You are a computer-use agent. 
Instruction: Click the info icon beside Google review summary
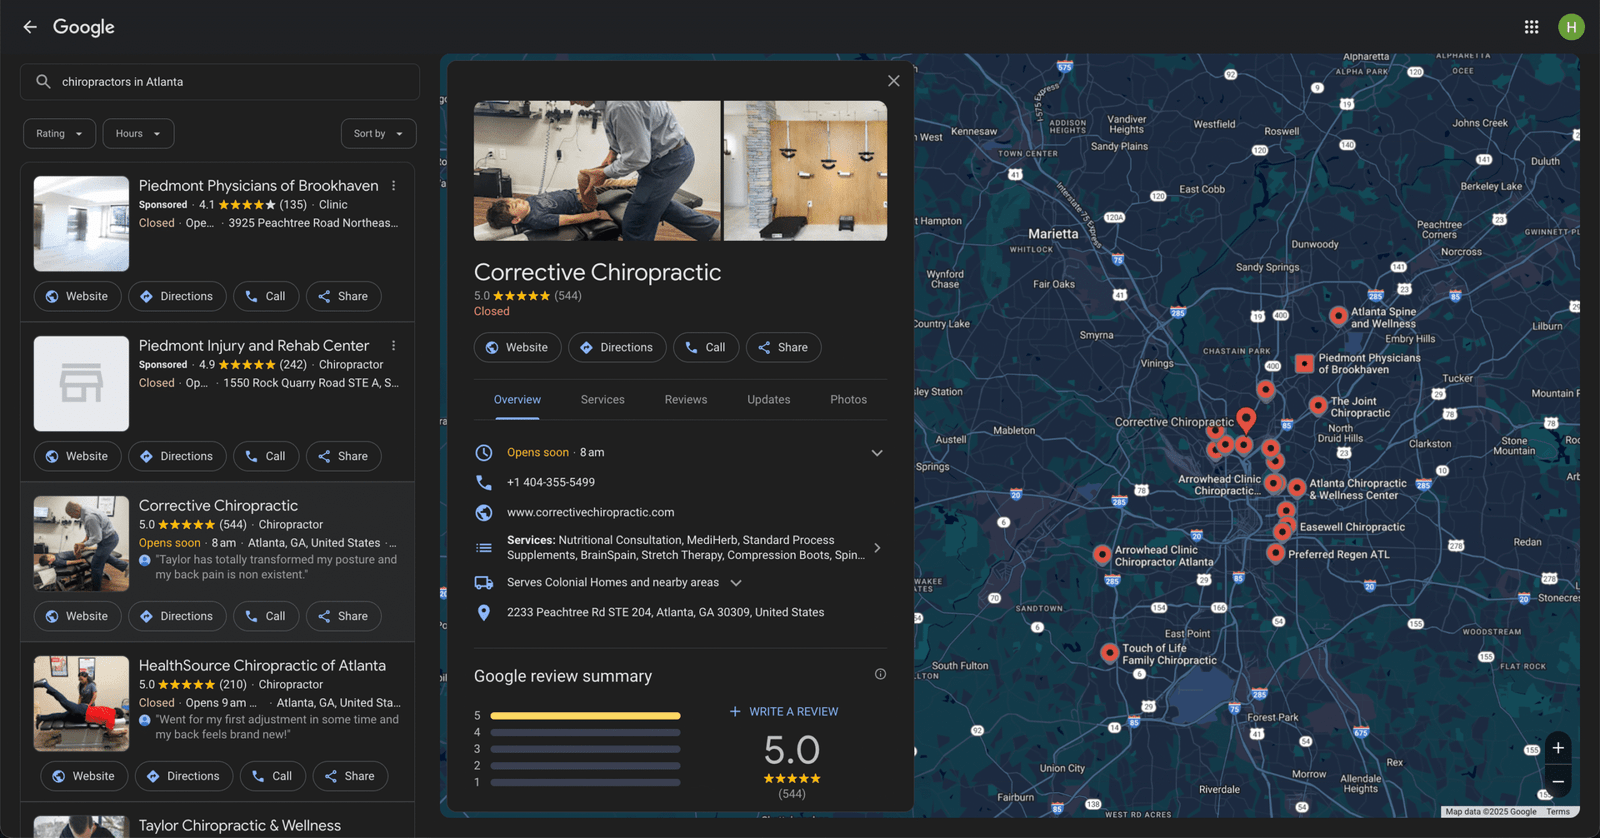(880, 674)
